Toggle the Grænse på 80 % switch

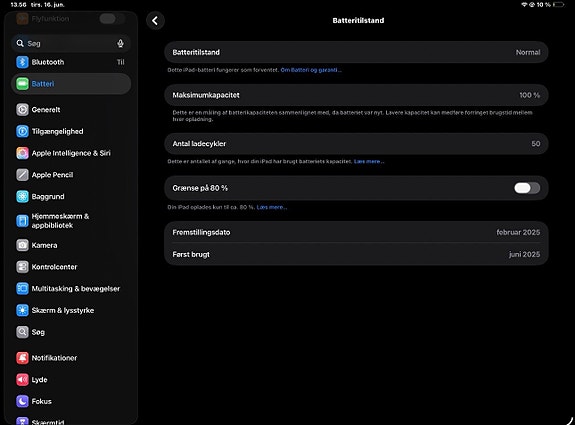click(527, 188)
